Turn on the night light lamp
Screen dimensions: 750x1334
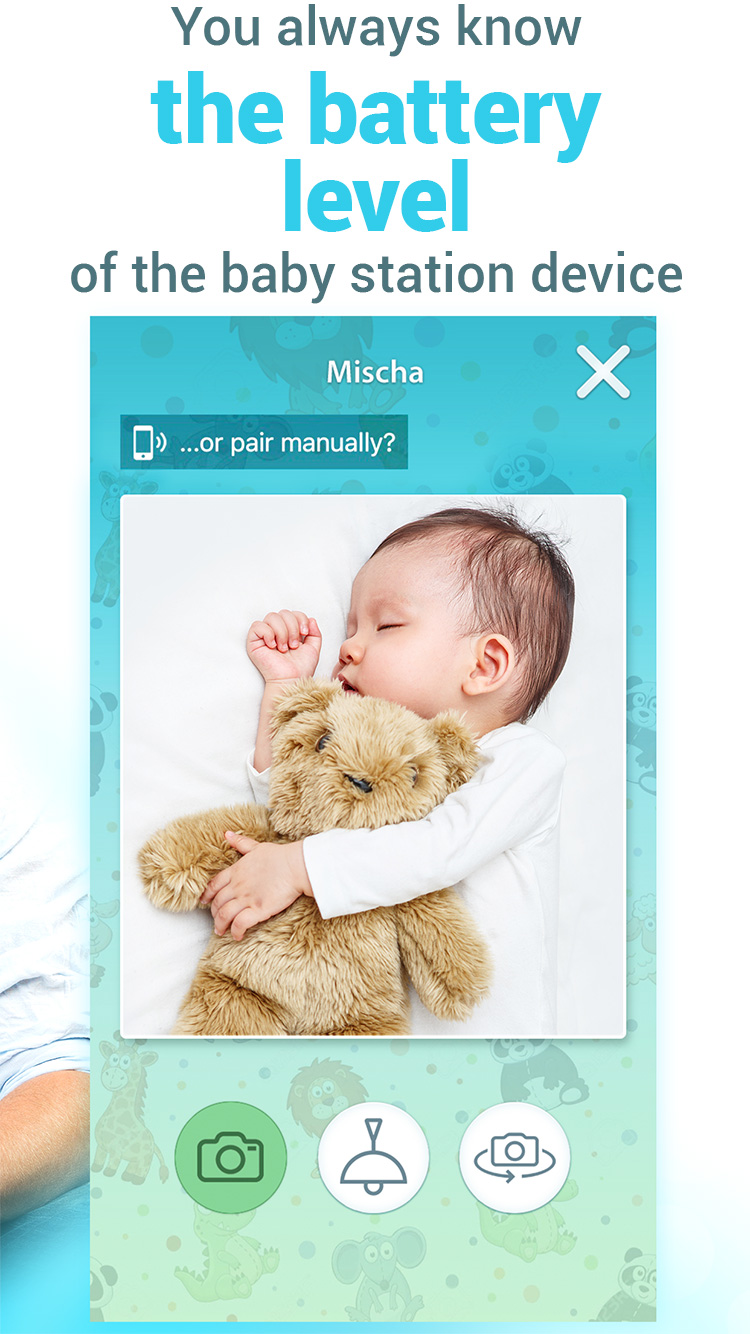373,1158
